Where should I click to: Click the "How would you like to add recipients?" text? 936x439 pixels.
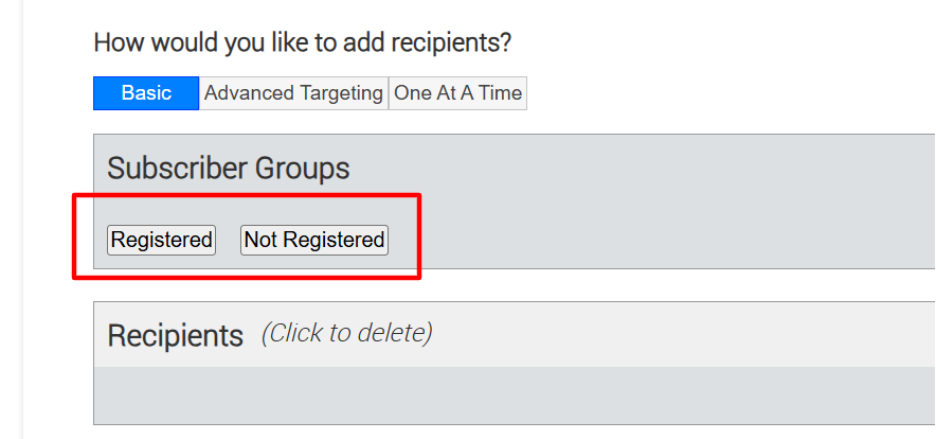[302, 43]
